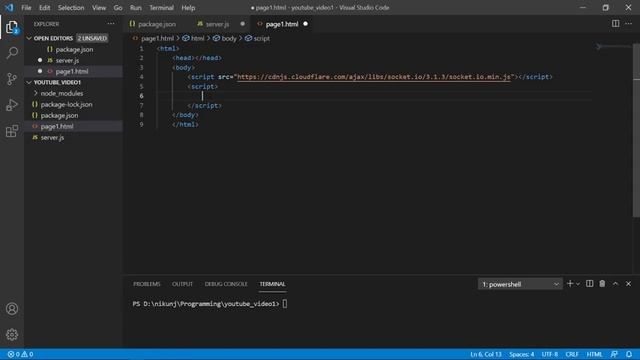Click the editor vertical scrollbar
Image resolution: width=640 pixels, height=360 pixels.
636,131
